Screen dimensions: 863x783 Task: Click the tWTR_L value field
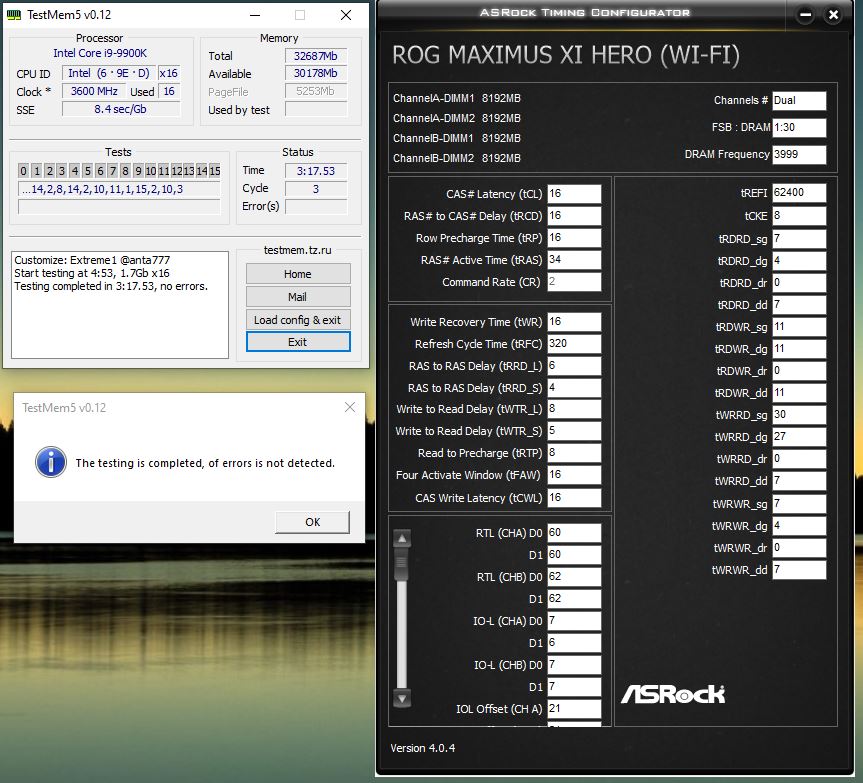click(574, 409)
